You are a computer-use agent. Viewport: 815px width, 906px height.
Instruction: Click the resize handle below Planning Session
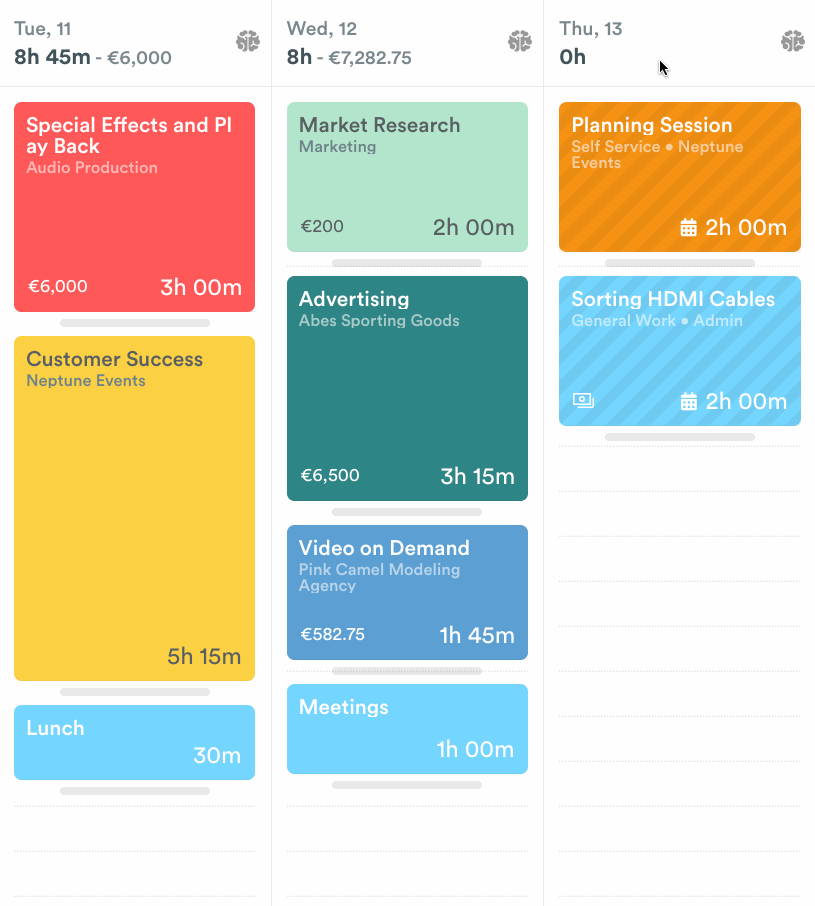[x=680, y=263]
